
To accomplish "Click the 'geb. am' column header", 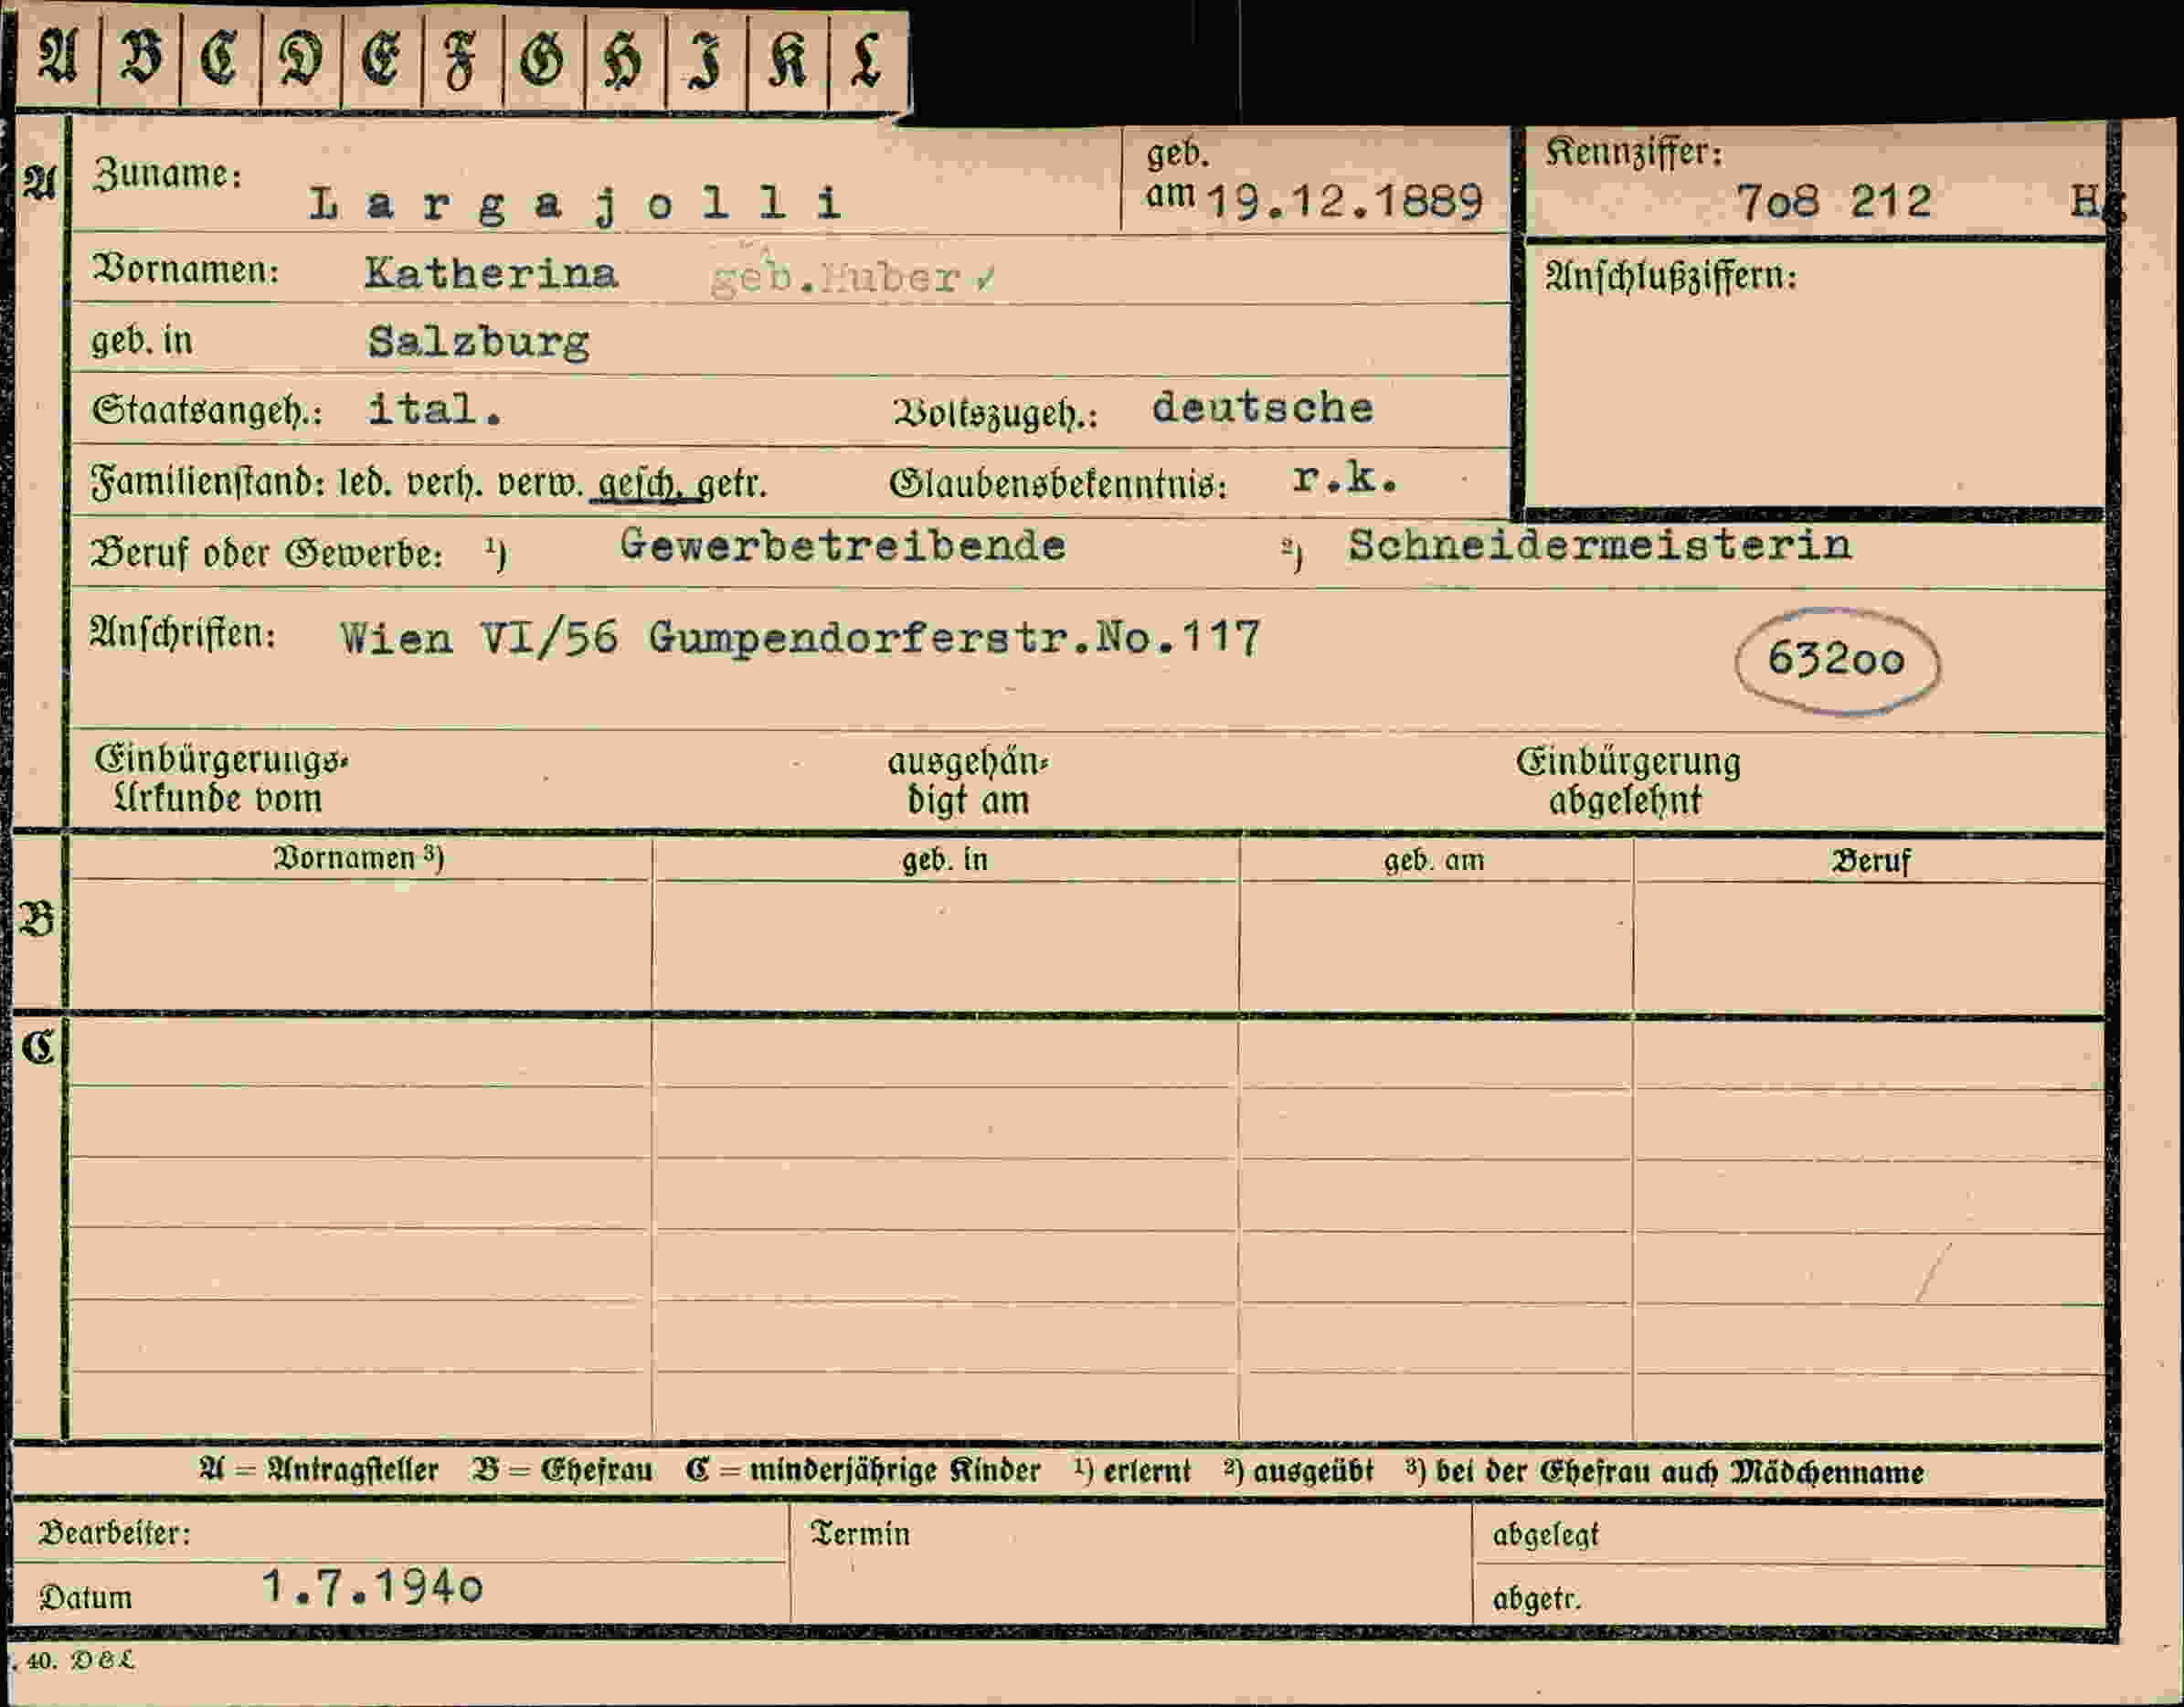I will [x=1434, y=860].
